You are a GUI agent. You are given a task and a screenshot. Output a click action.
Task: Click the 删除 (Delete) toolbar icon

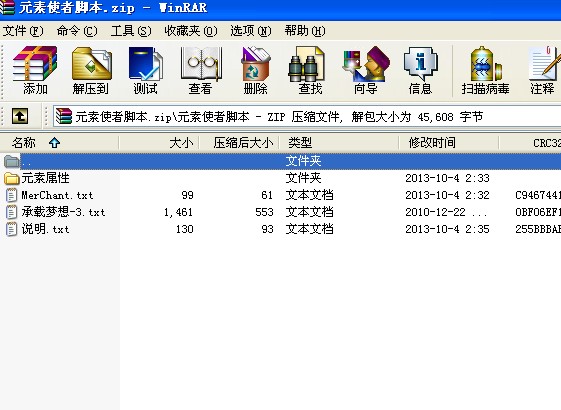point(255,70)
